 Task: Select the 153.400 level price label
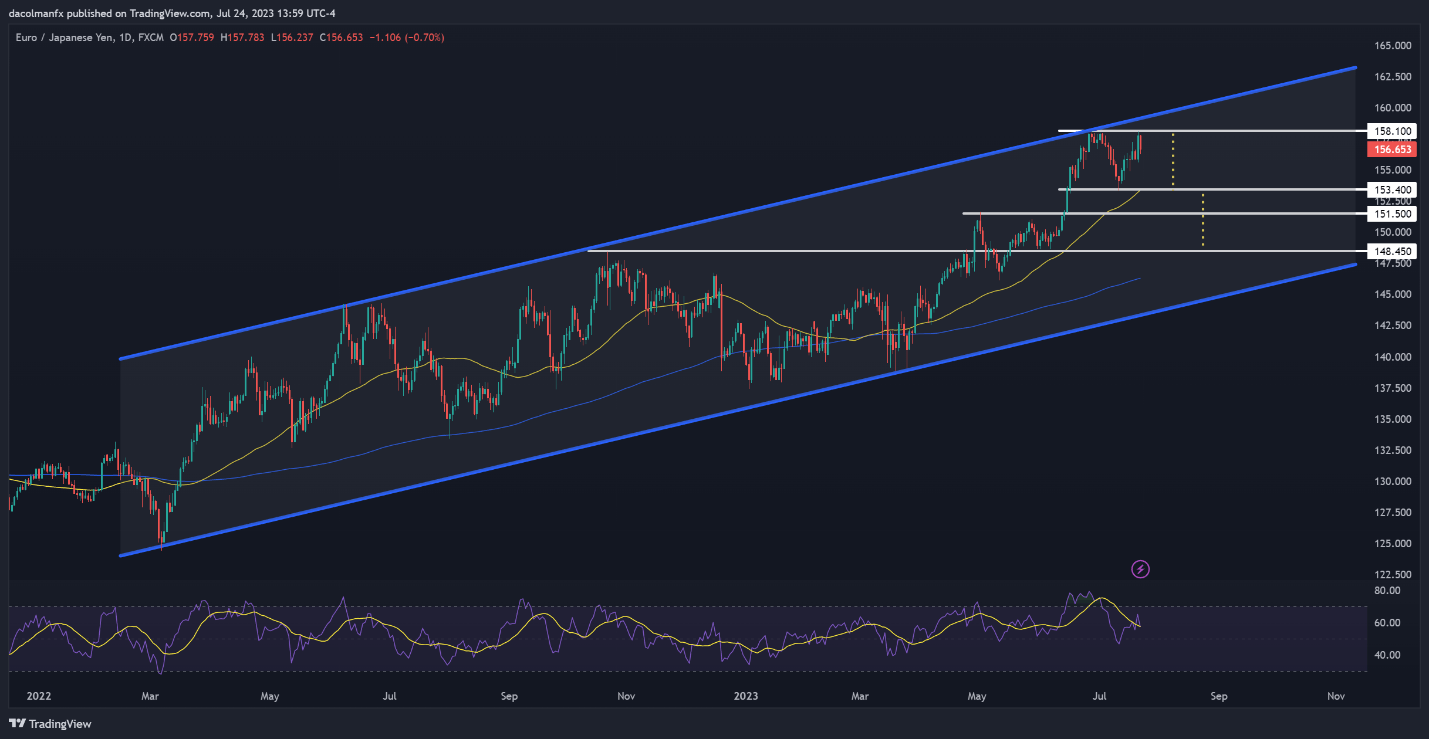click(x=1391, y=189)
